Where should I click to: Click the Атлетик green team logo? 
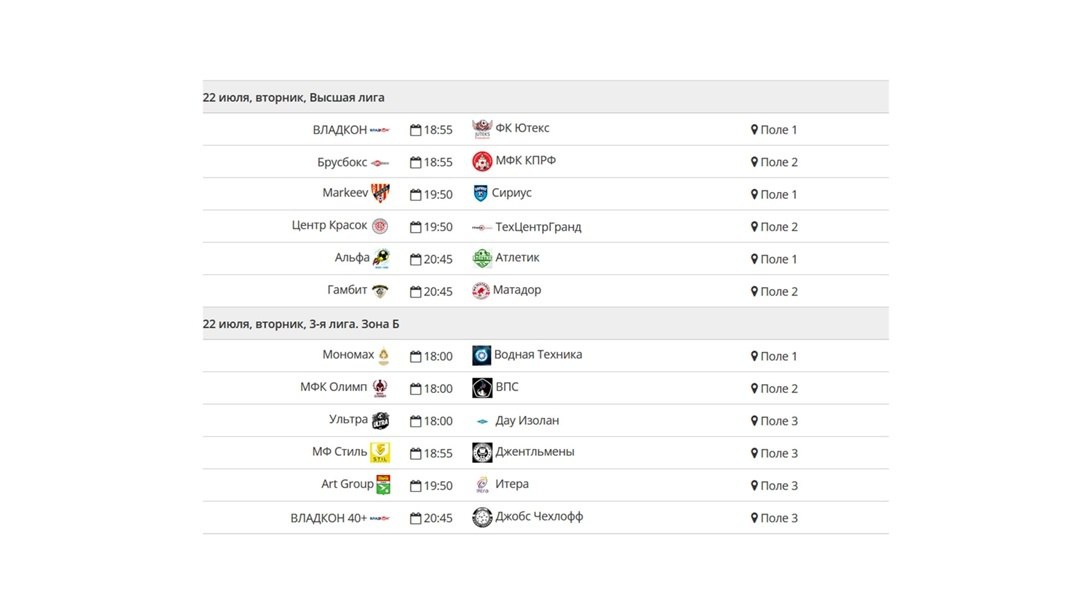click(x=482, y=258)
